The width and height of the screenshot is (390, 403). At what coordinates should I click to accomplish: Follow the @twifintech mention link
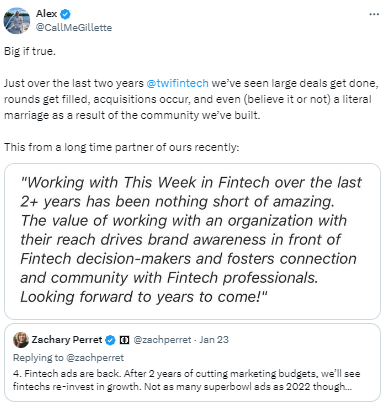coord(177,83)
